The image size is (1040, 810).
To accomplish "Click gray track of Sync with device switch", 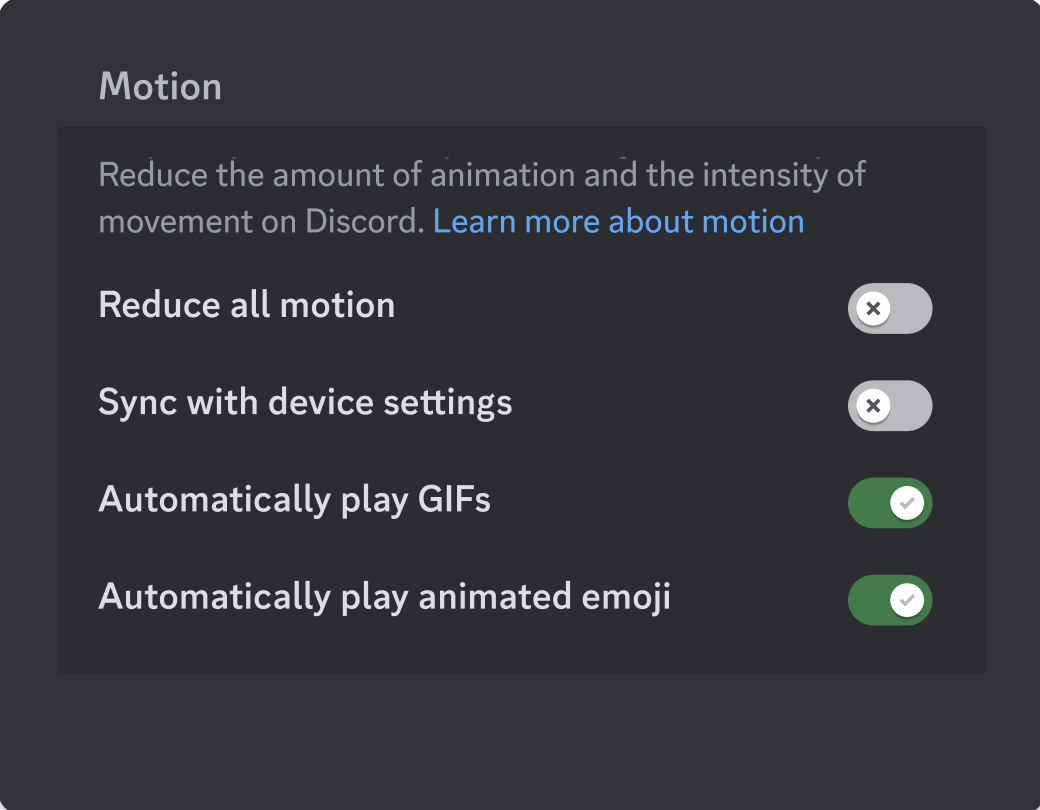I will point(914,406).
